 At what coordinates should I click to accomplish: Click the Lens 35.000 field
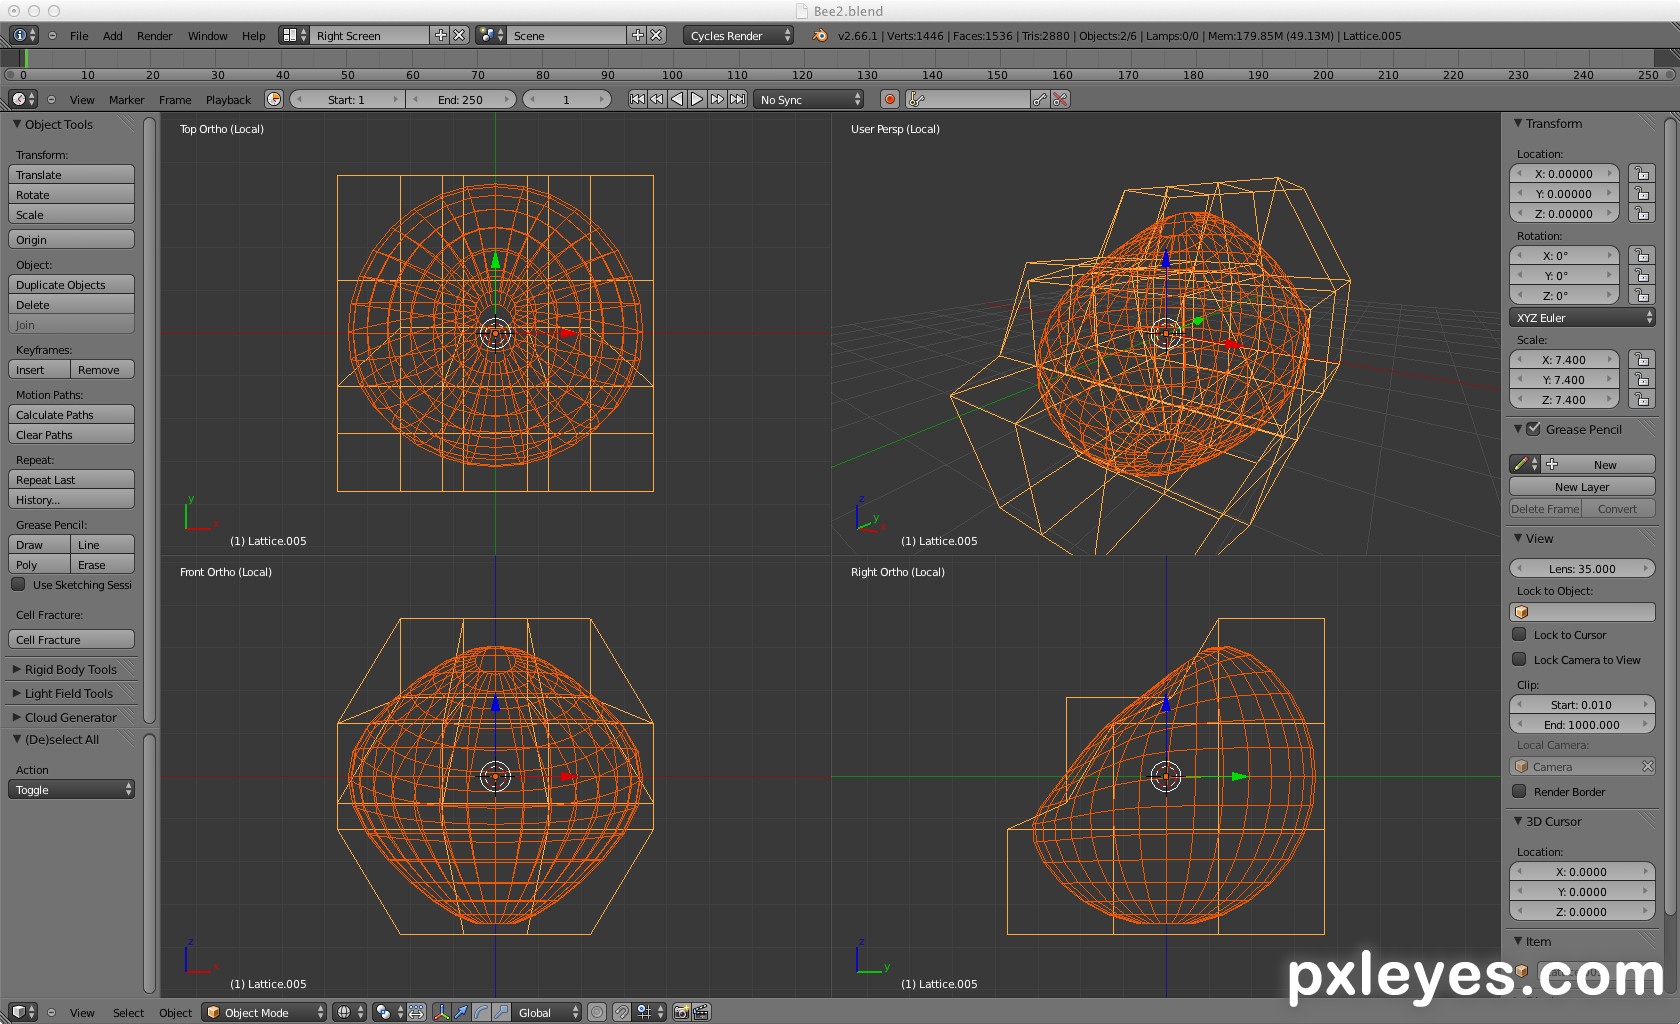1582,568
